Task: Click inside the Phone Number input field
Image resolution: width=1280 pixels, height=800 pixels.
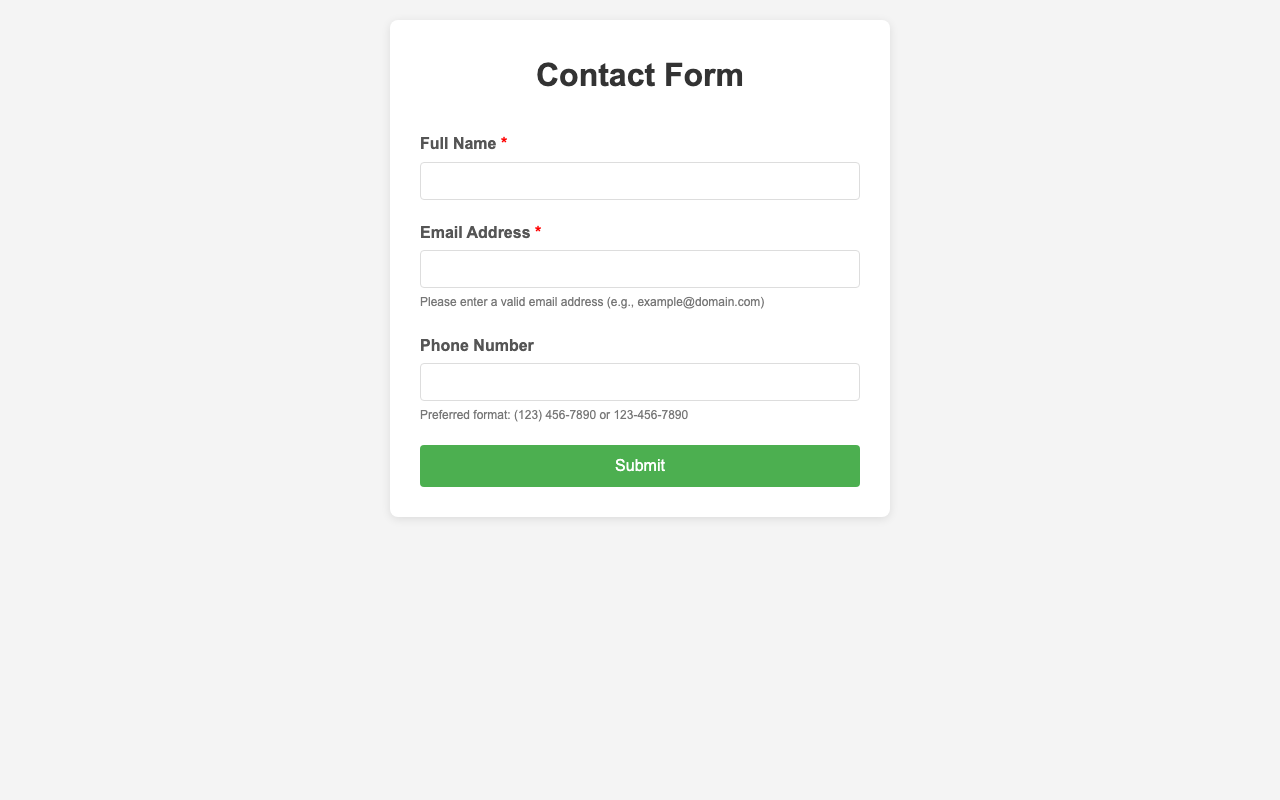Action: (x=639, y=381)
